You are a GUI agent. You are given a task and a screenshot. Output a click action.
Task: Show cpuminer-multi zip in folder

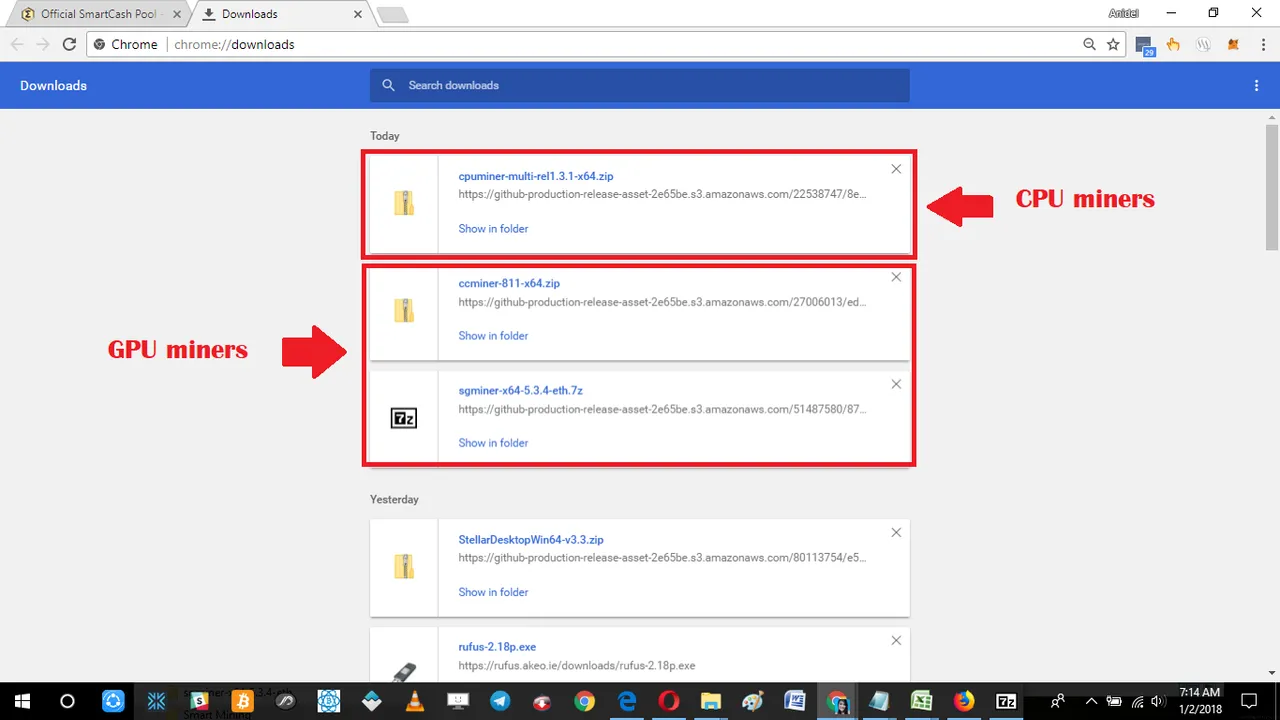click(x=493, y=229)
